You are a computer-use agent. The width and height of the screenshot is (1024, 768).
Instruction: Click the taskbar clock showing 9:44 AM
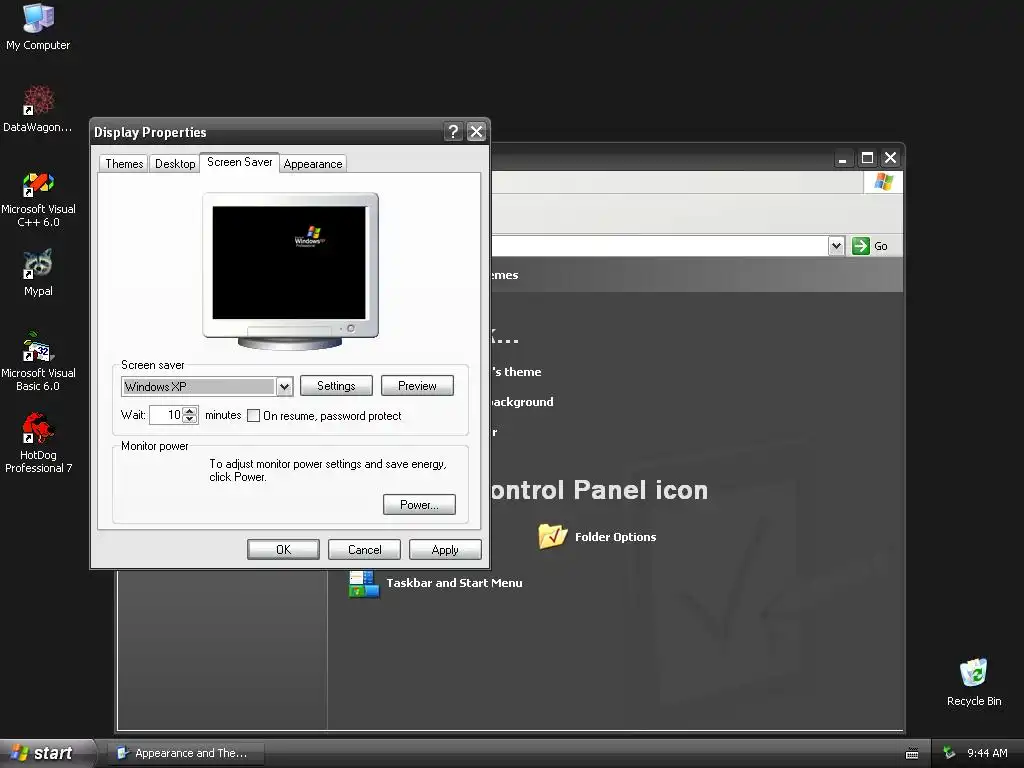point(987,753)
